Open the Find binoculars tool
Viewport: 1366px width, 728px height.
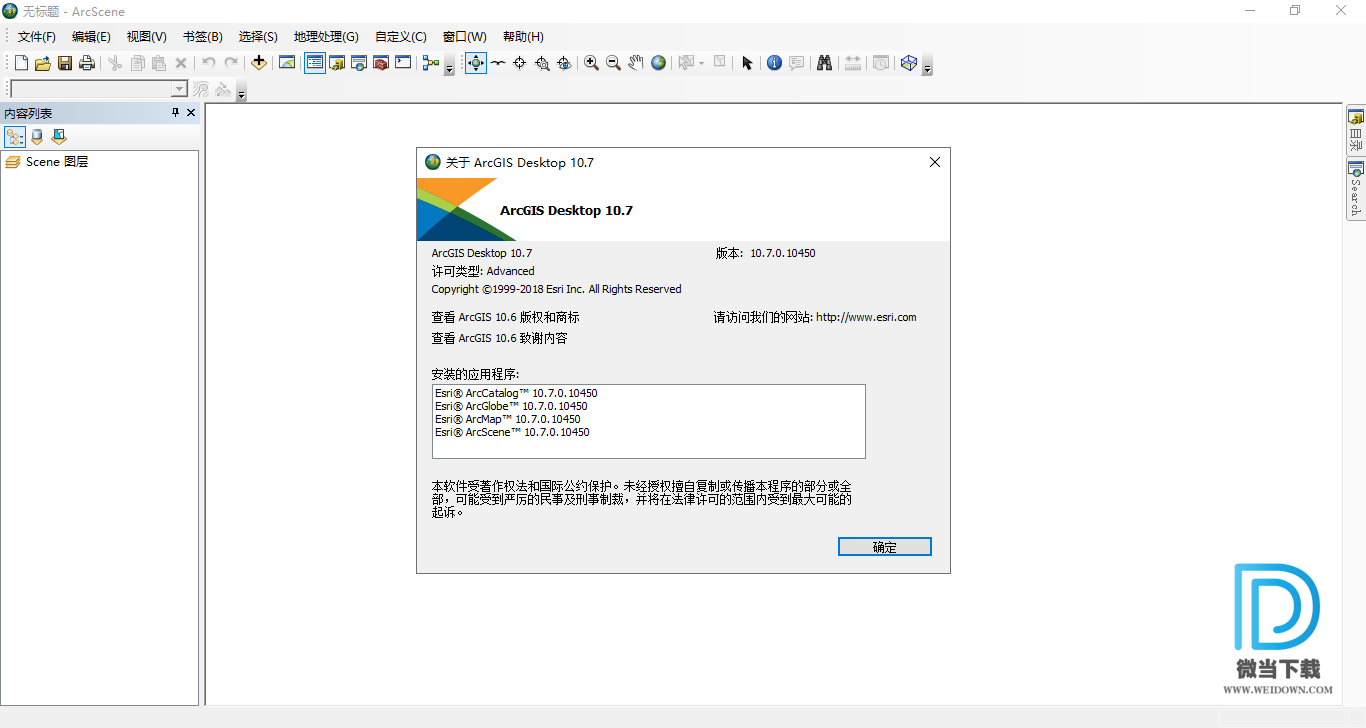point(824,63)
